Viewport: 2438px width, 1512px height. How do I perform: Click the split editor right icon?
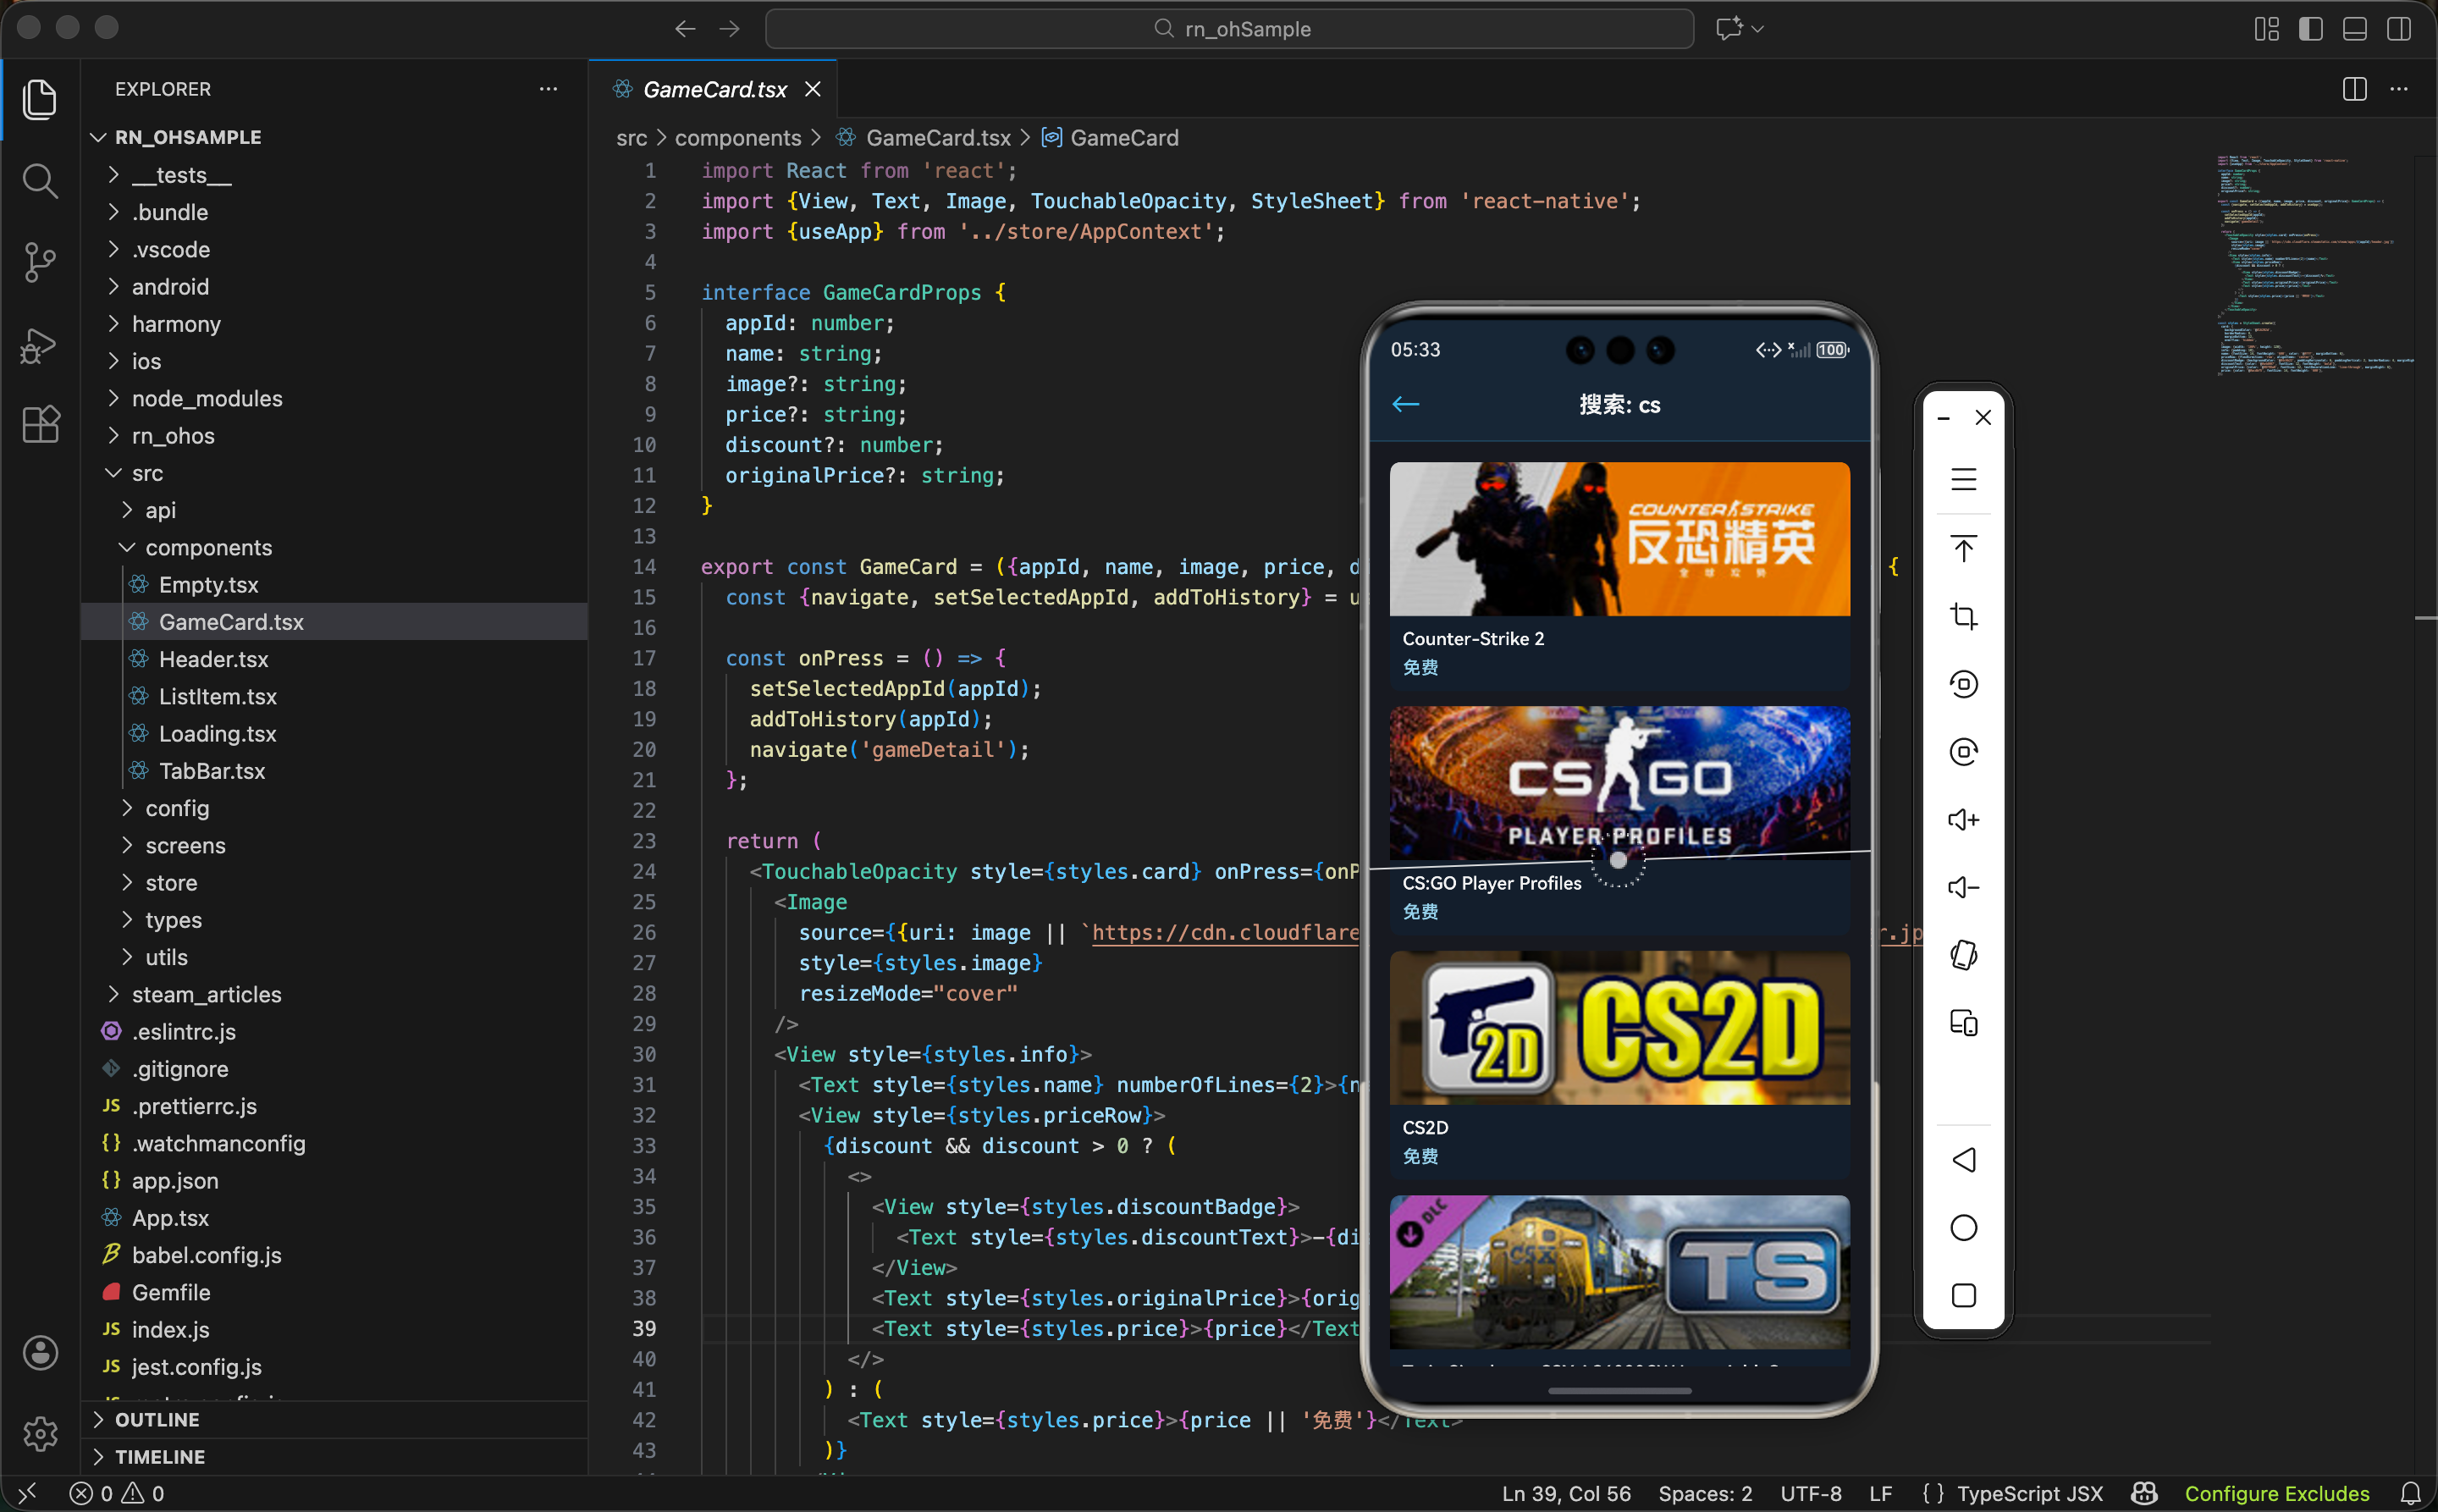pyautogui.click(x=2354, y=89)
